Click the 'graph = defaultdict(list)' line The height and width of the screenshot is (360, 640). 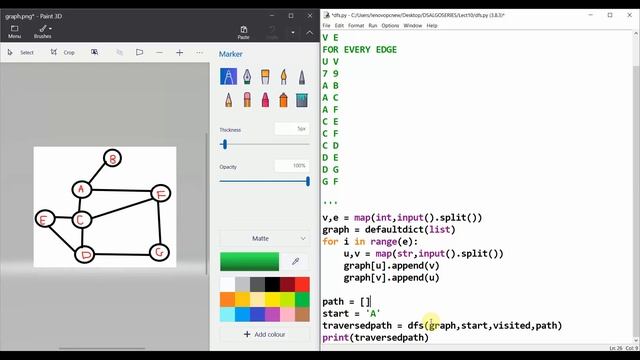[389, 230]
